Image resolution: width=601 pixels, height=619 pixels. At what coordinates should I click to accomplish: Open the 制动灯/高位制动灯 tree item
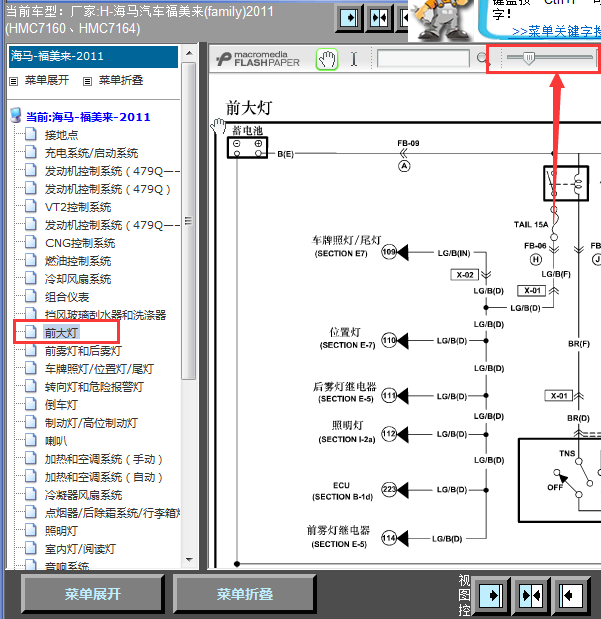pyautogui.click(x=91, y=423)
